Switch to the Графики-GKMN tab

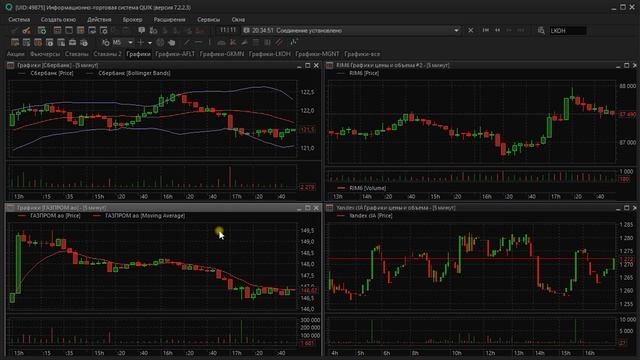[x=222, y=54]
